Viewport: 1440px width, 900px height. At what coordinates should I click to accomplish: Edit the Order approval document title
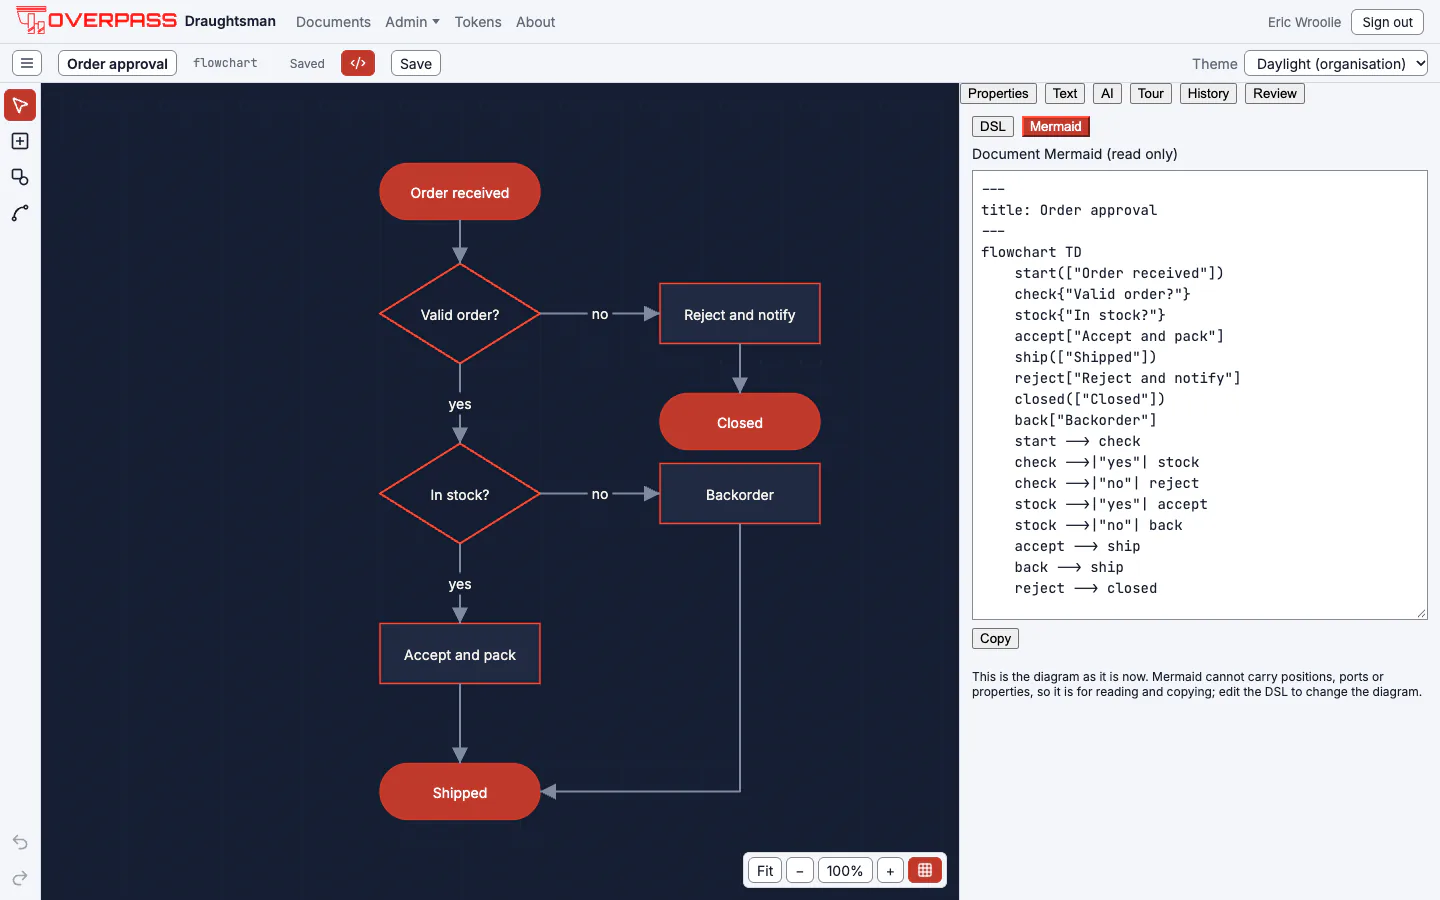coord(117,63)
